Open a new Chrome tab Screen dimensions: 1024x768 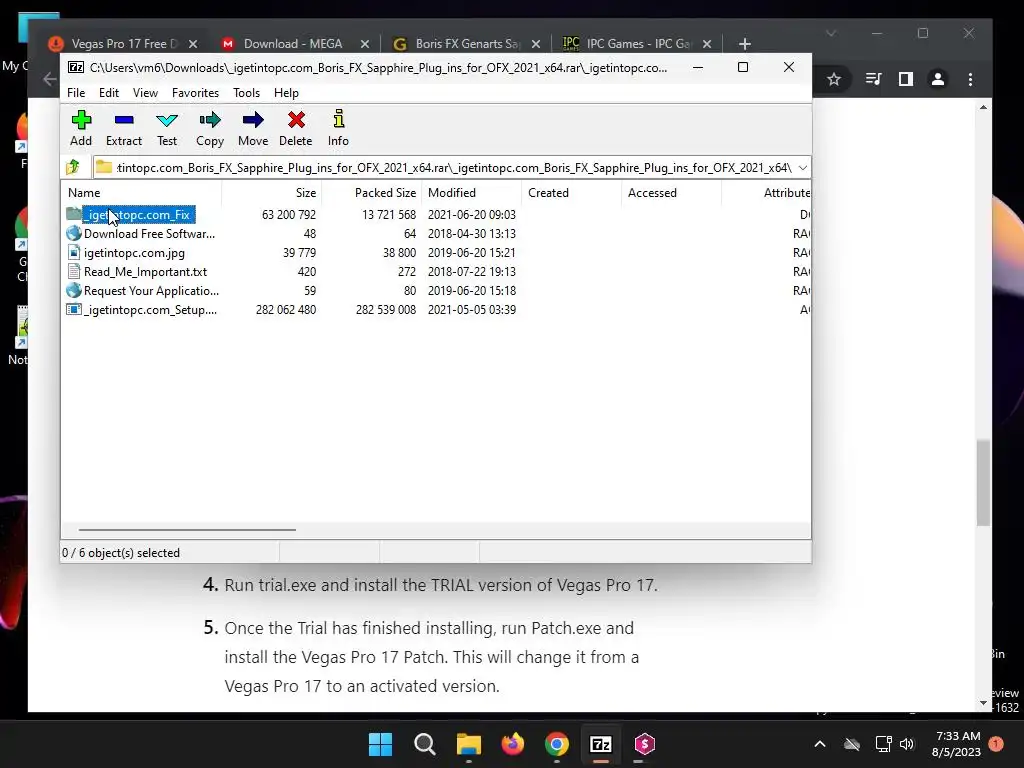coord(744,44)
